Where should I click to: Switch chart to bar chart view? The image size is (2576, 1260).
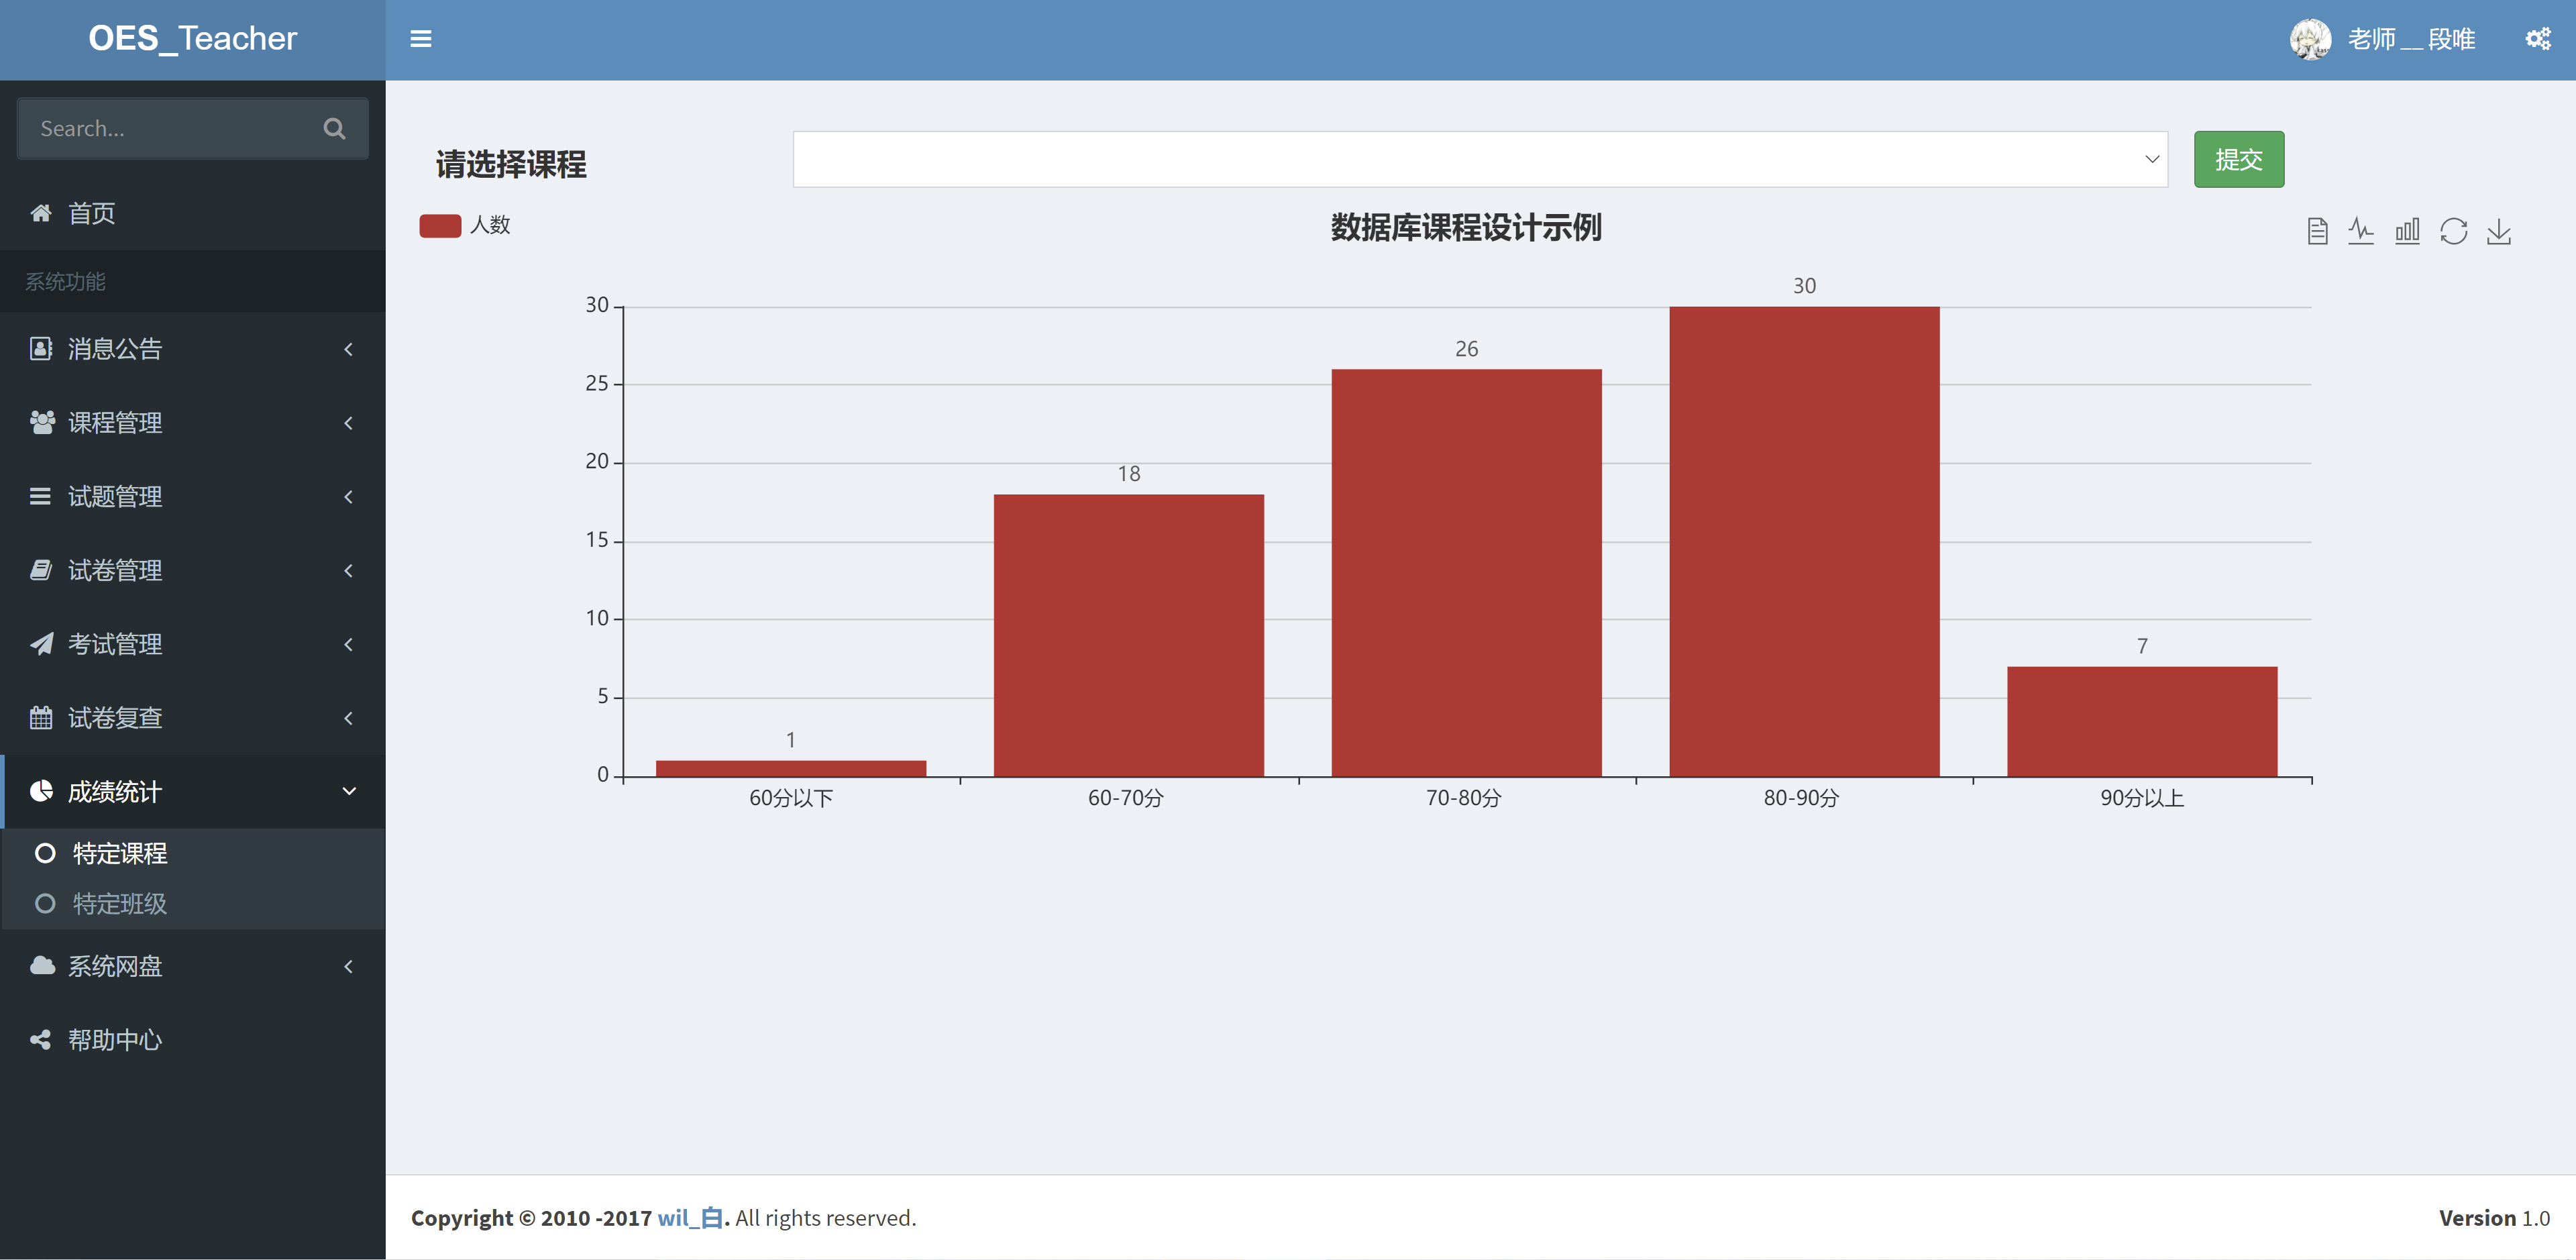pos(2407,230)
